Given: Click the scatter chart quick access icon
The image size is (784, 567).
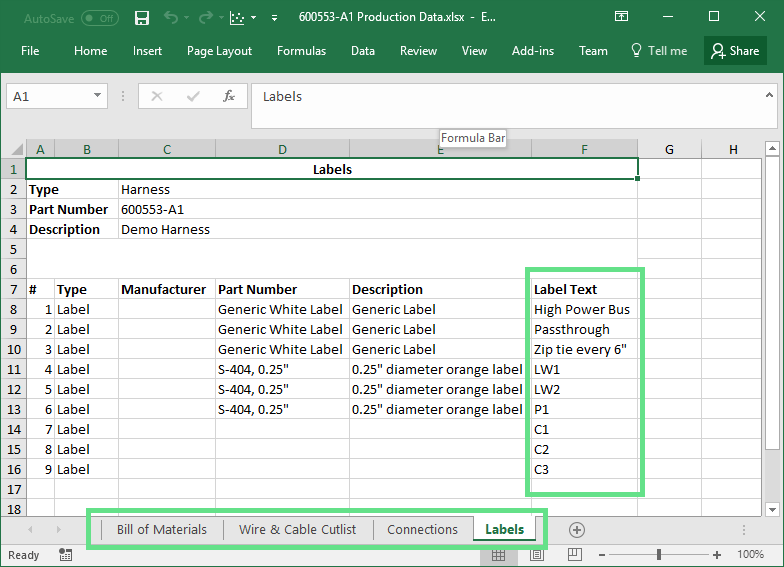Looking at the screenshot, I should click(x=238, y=18).
